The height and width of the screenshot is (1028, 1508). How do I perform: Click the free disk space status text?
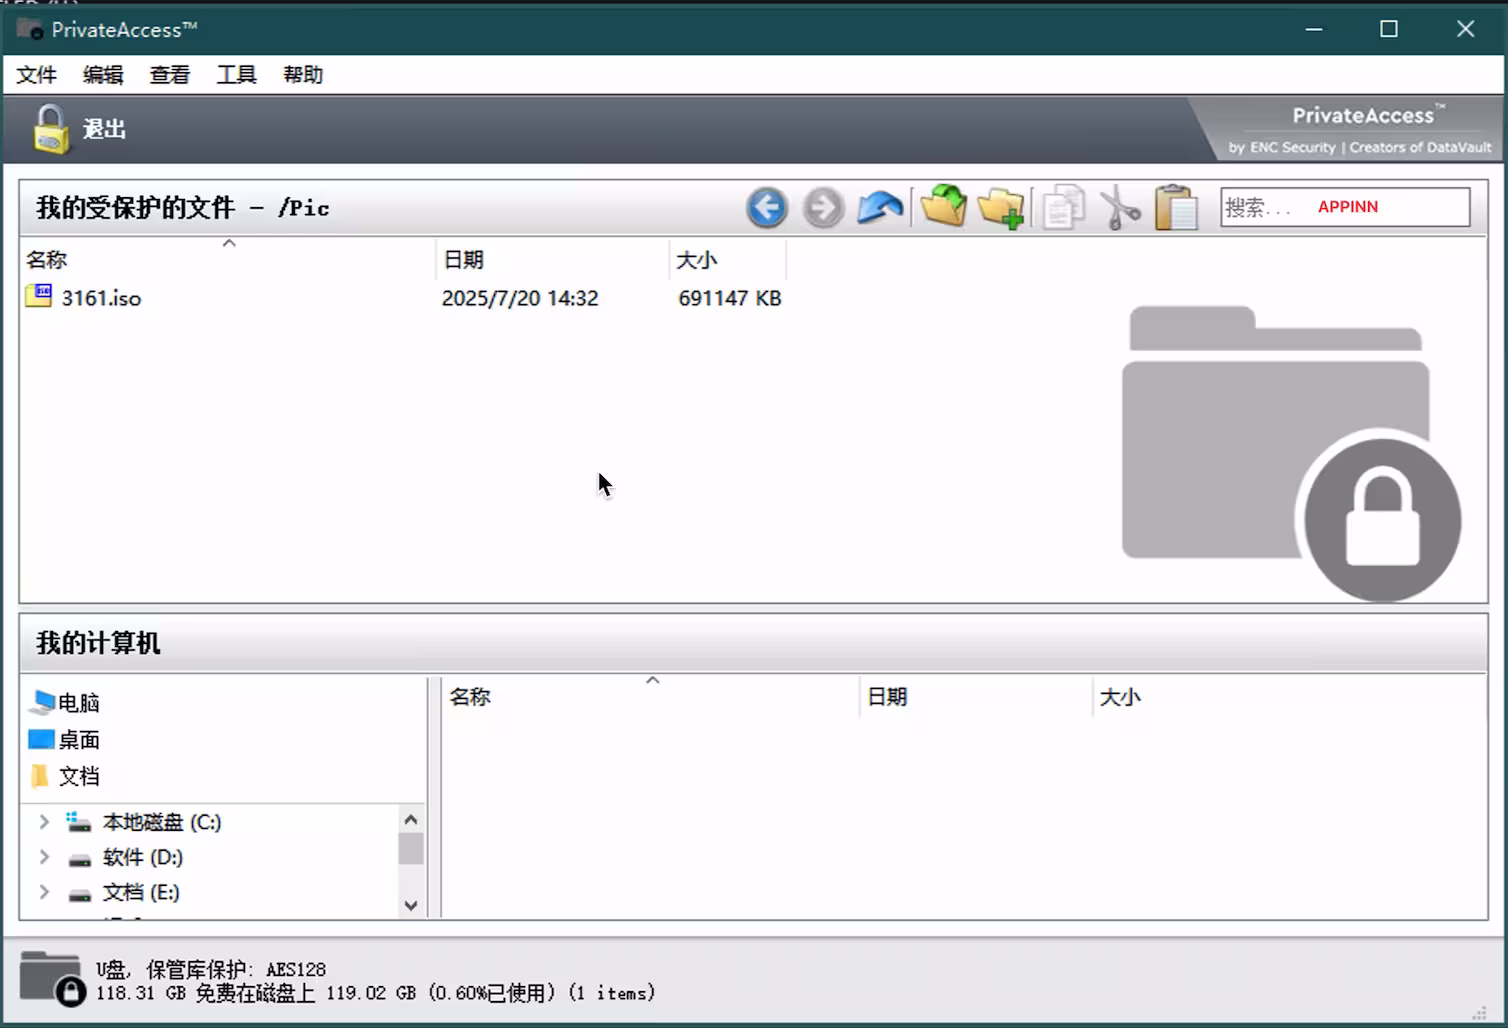click(x=375, y=993)
